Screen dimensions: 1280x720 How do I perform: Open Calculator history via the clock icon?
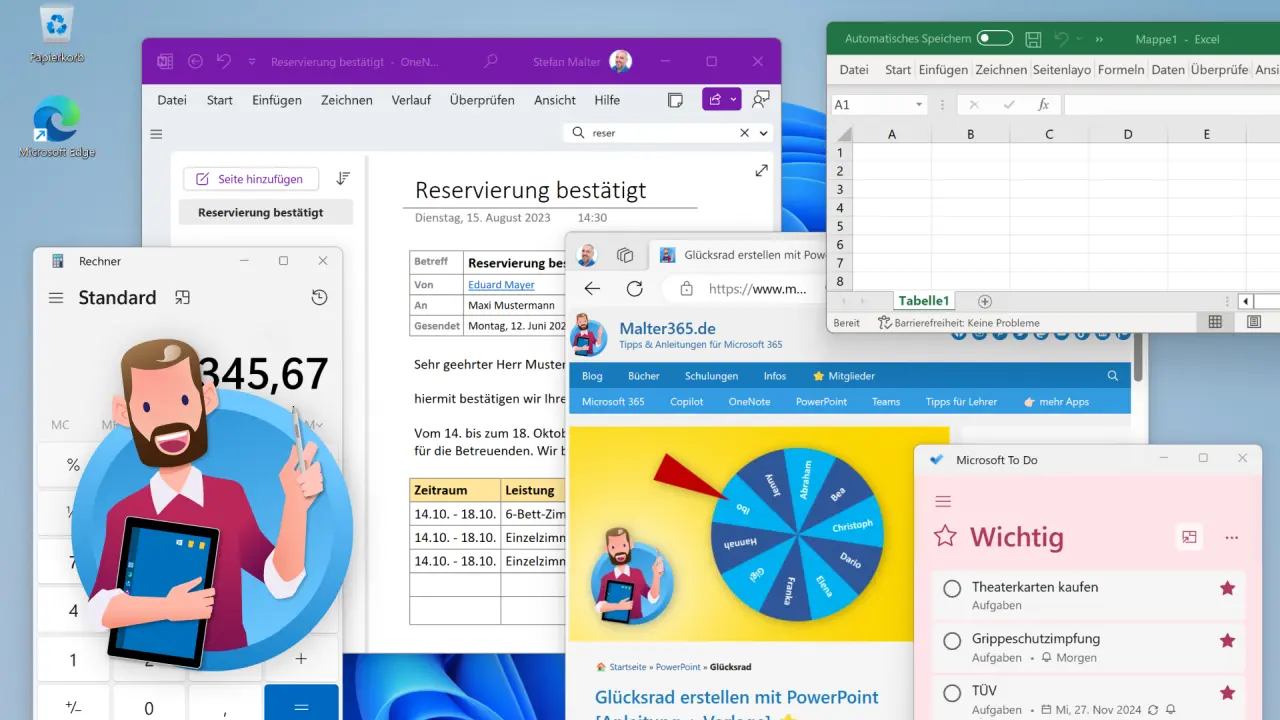tap(319, 297)
